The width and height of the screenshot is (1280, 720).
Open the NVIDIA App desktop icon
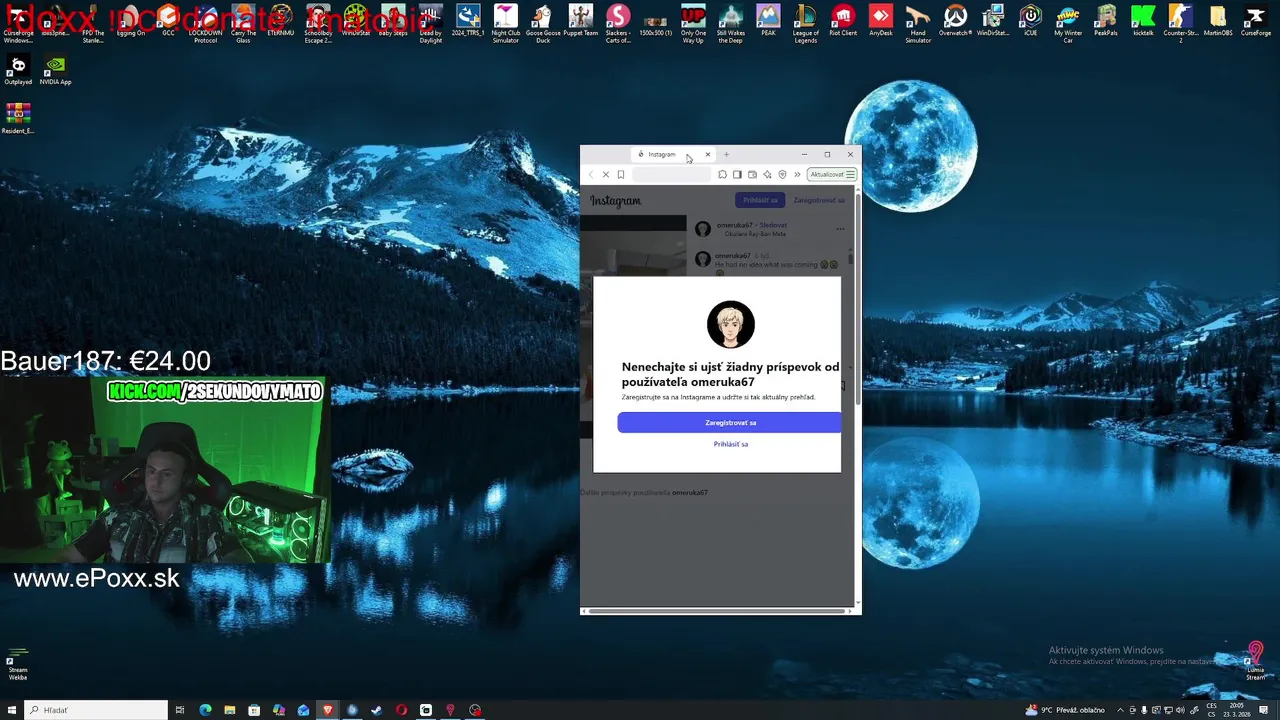point(55,70)
